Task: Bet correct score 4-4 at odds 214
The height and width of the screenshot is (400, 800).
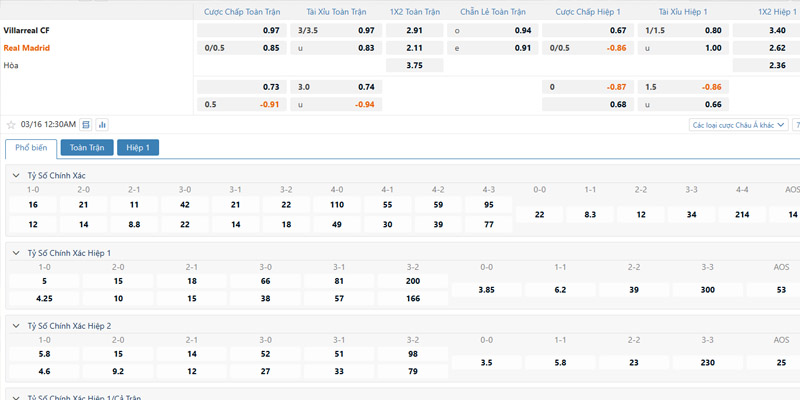Action: 742,214
